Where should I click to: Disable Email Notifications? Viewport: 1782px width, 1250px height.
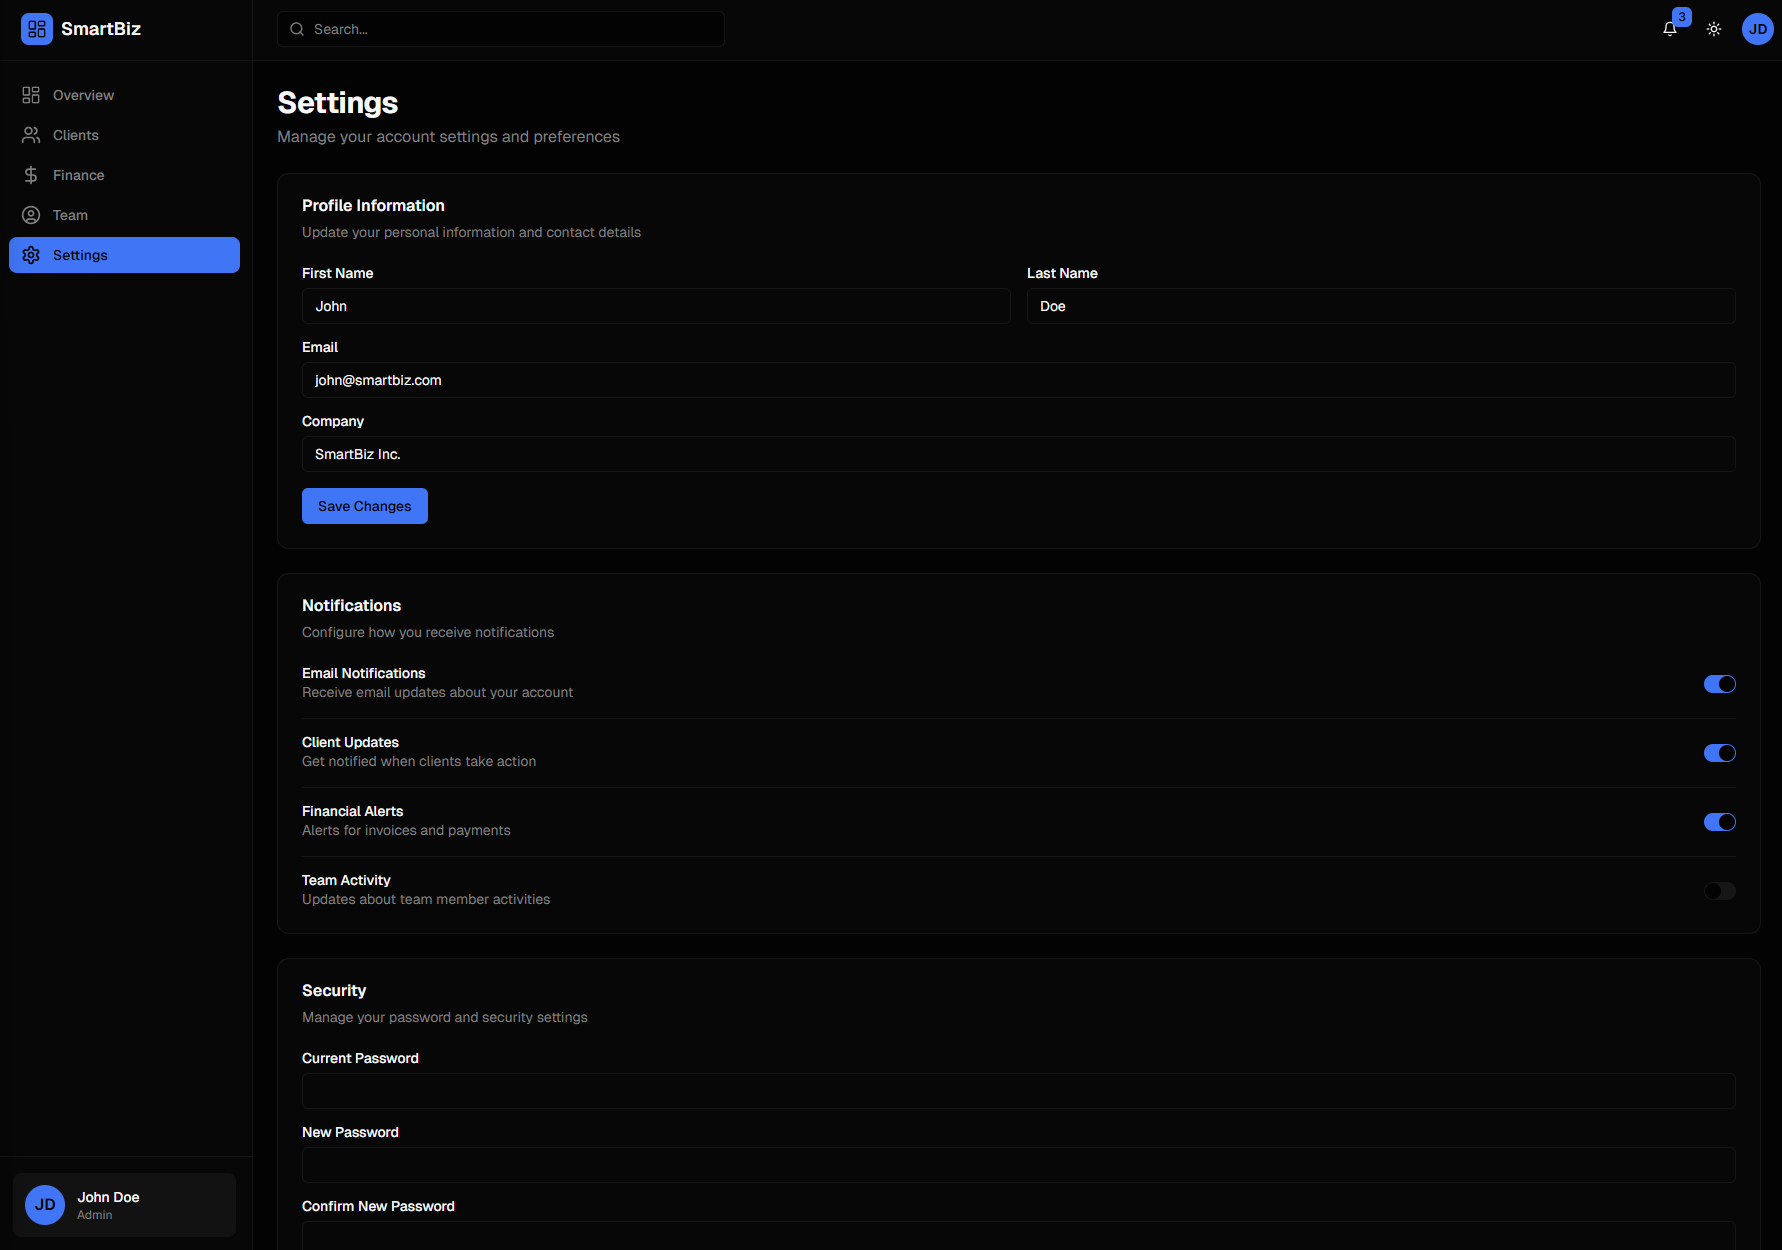tap(1719, 684)
